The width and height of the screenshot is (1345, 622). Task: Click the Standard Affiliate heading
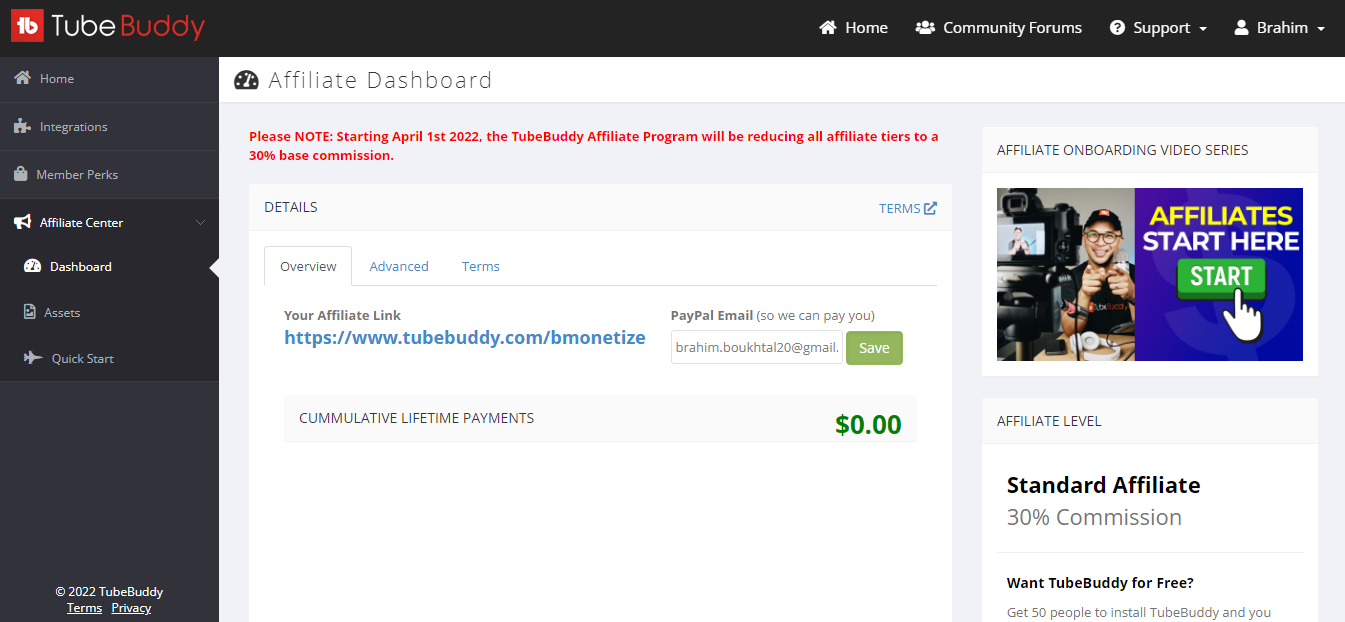tap(1103, 485)
